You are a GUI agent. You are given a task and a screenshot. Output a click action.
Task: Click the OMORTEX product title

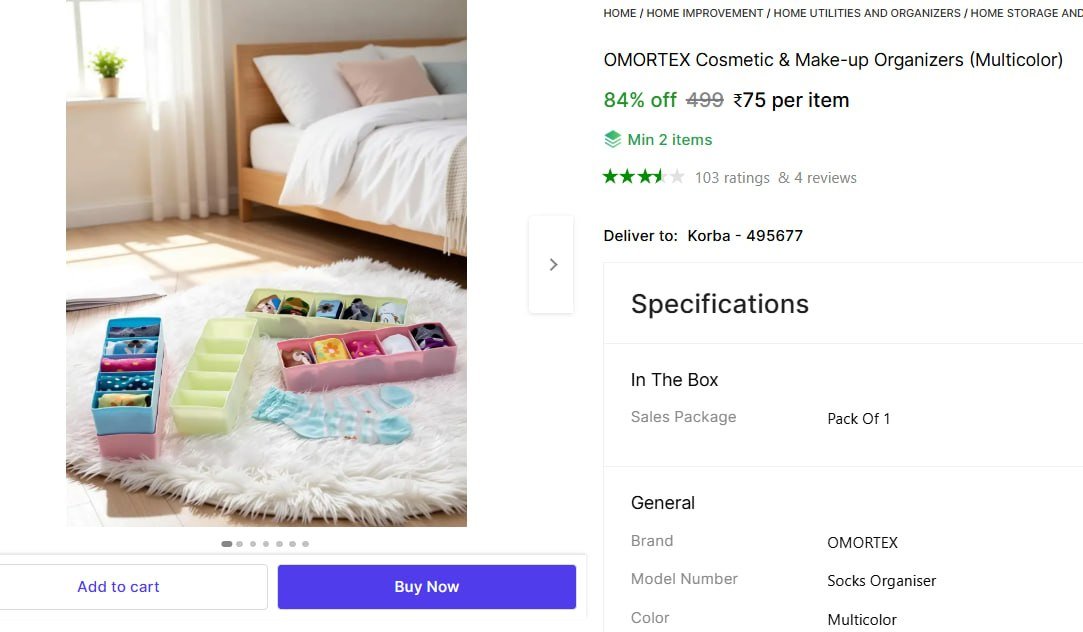[833, 60]
